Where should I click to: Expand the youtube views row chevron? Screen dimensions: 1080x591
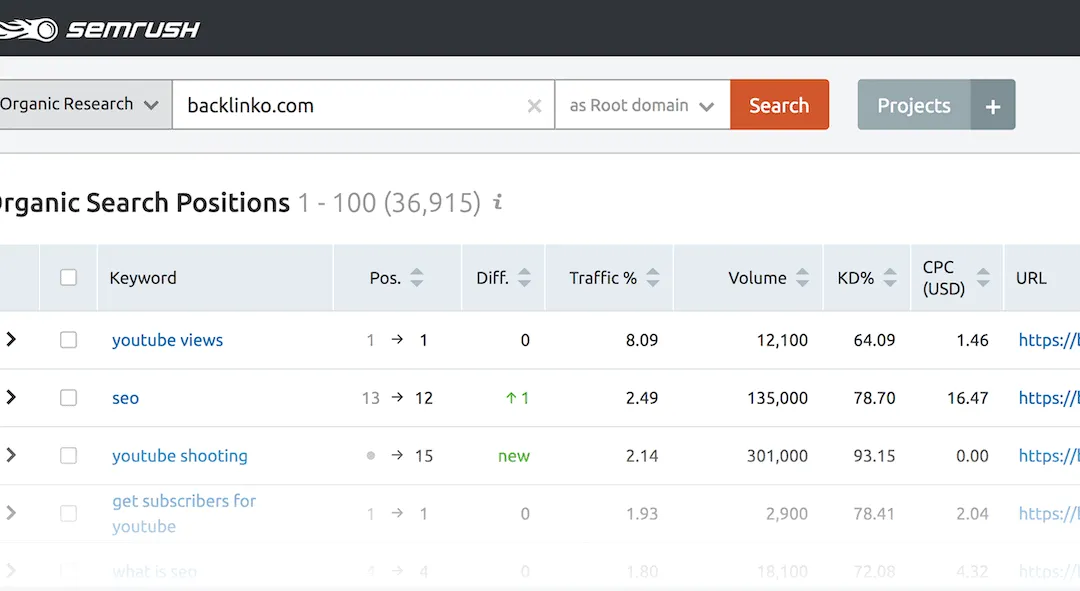[11, 340]
